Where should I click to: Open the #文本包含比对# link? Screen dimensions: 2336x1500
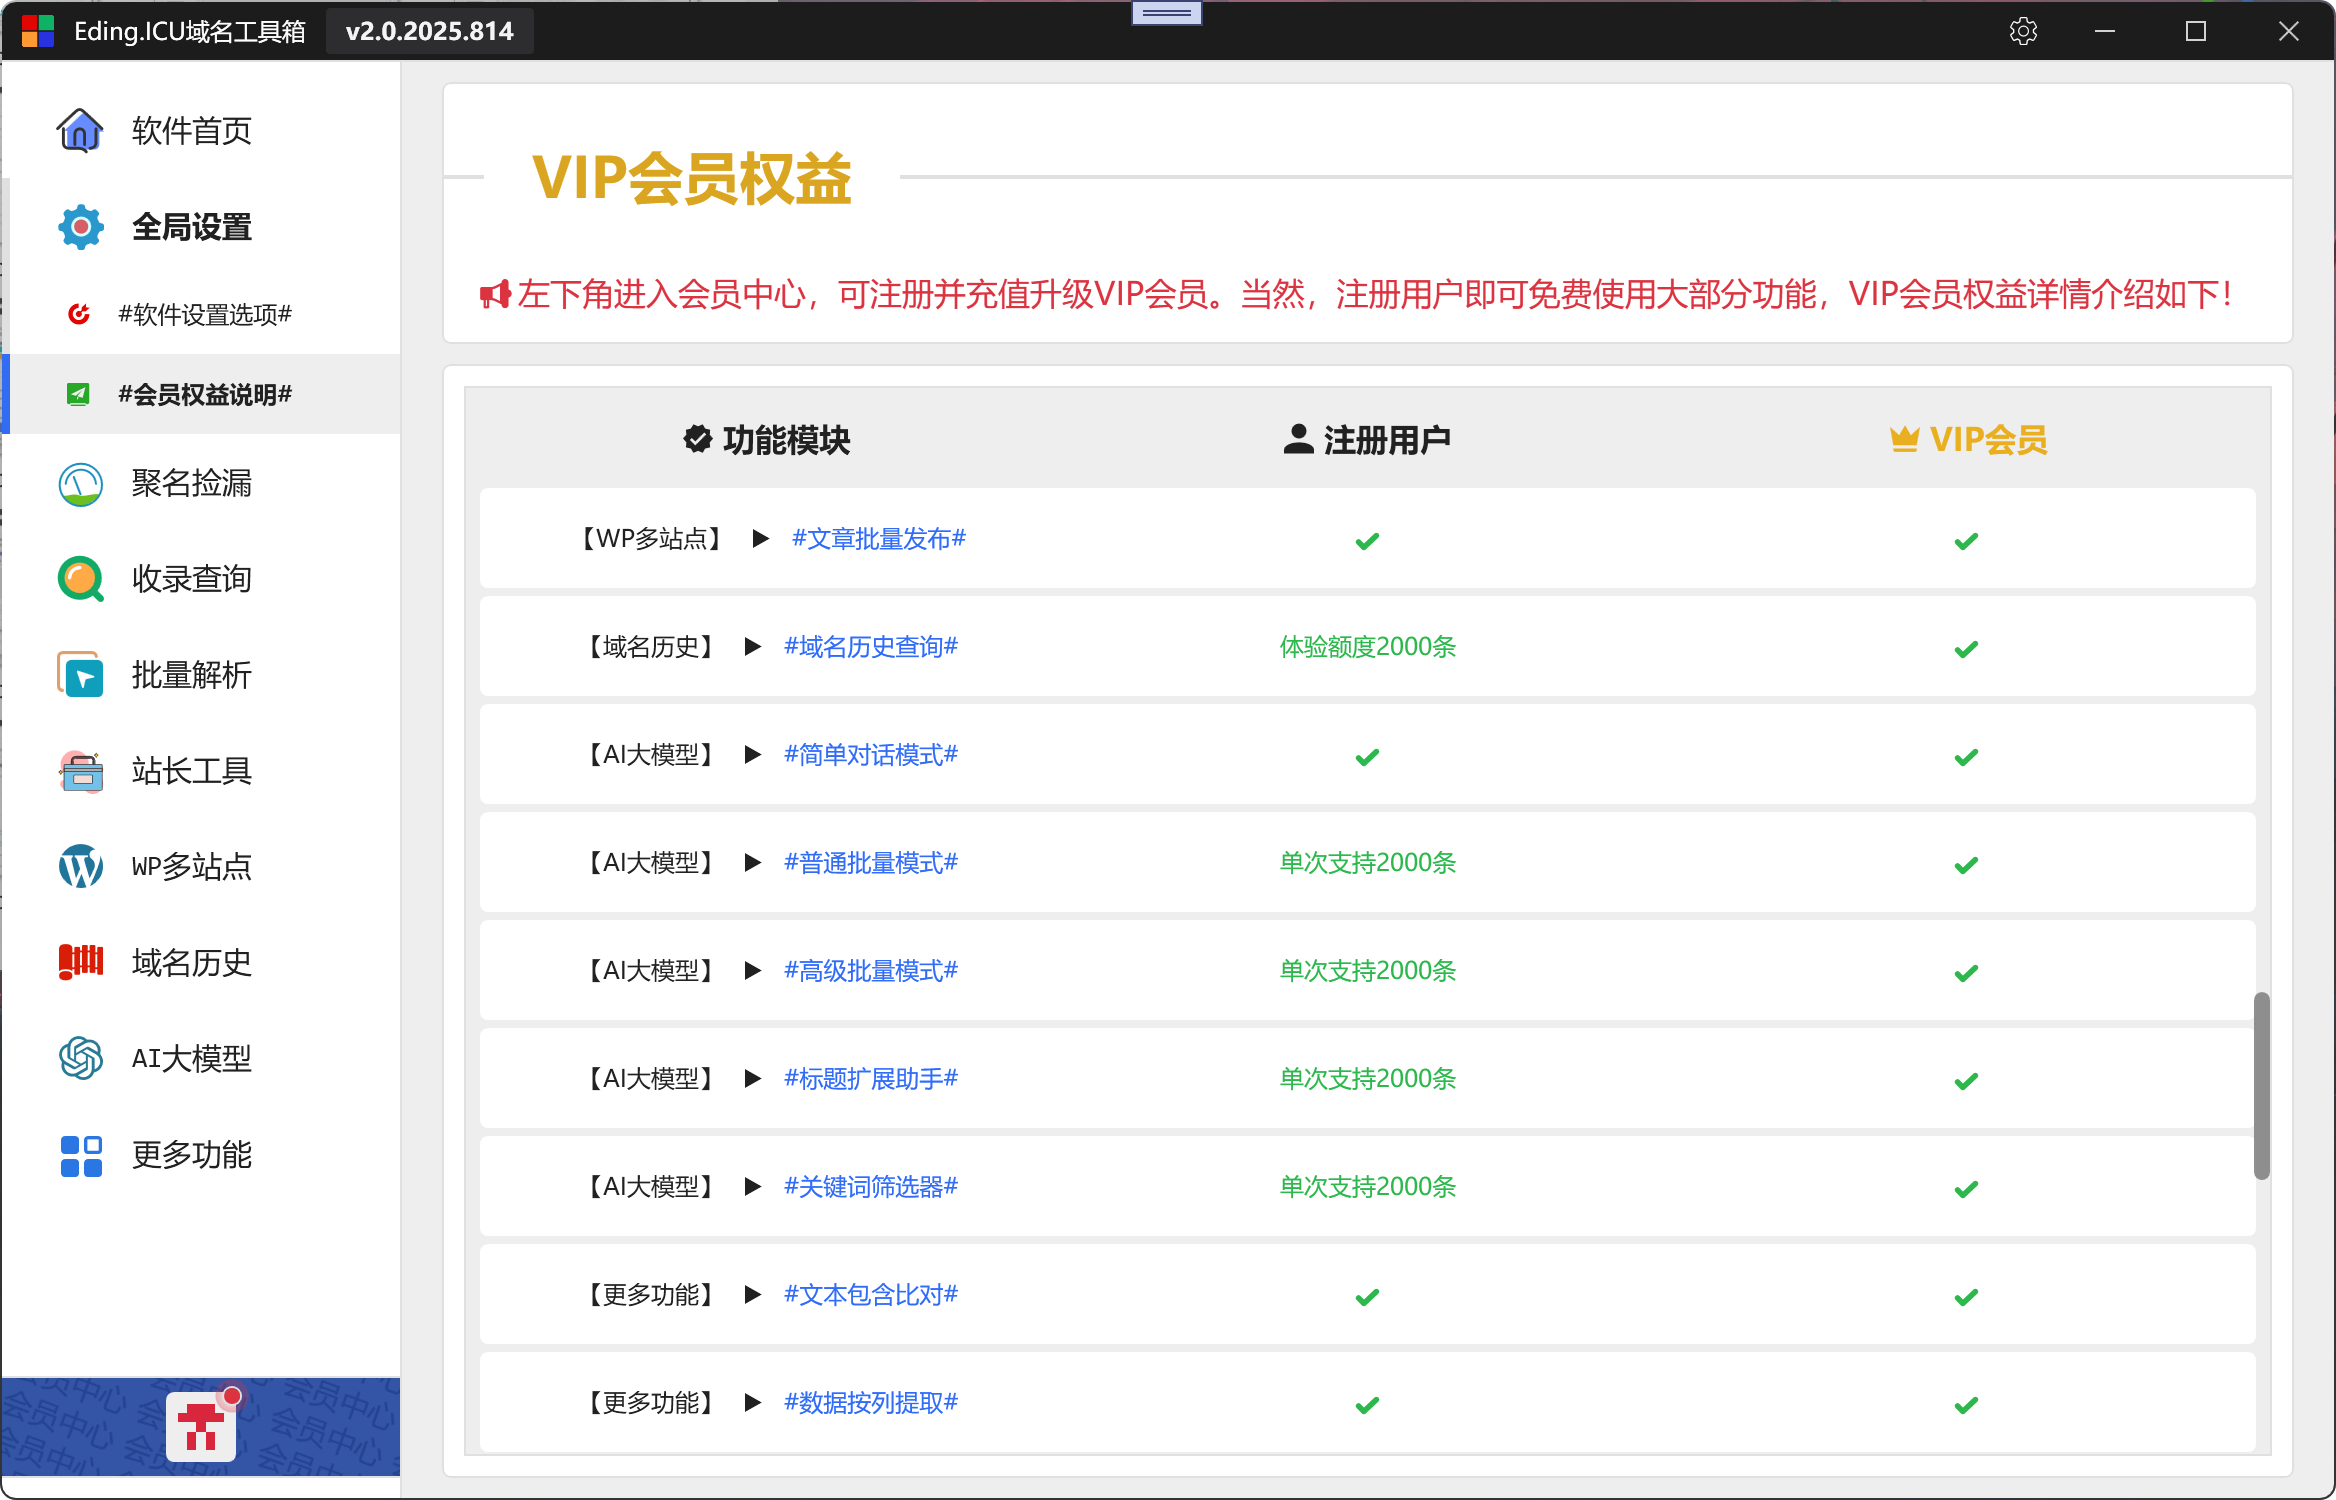(871, 1295)
